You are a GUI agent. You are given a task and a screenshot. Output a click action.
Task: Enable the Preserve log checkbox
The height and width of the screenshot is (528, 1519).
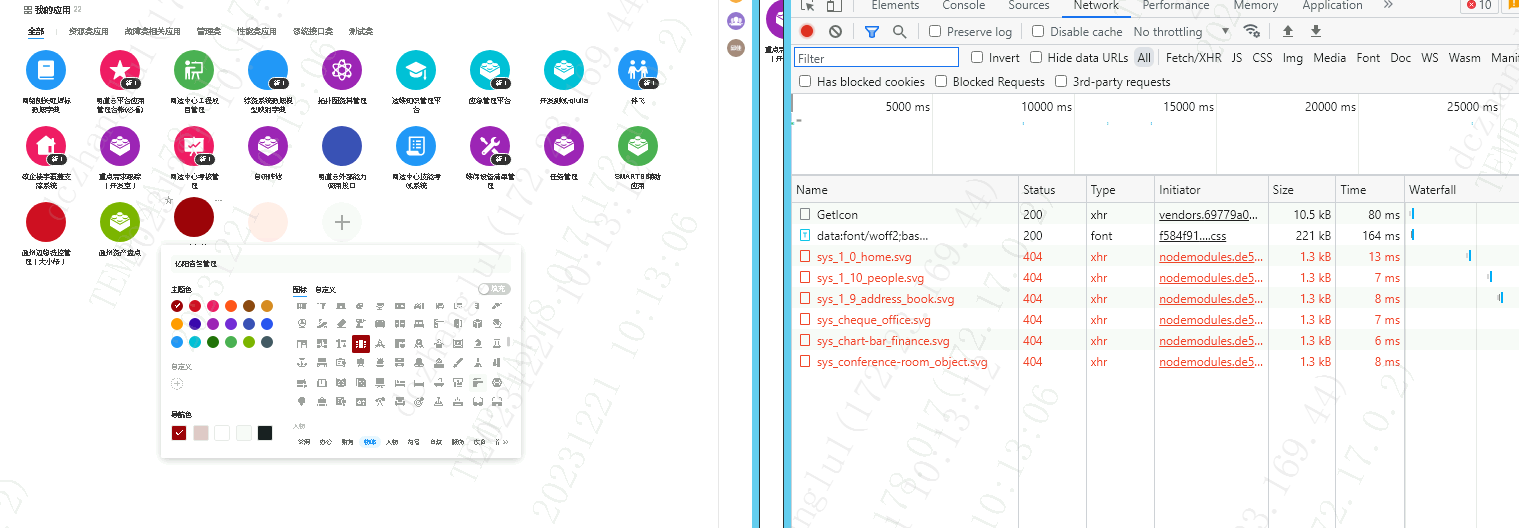[x=935, y=31]
